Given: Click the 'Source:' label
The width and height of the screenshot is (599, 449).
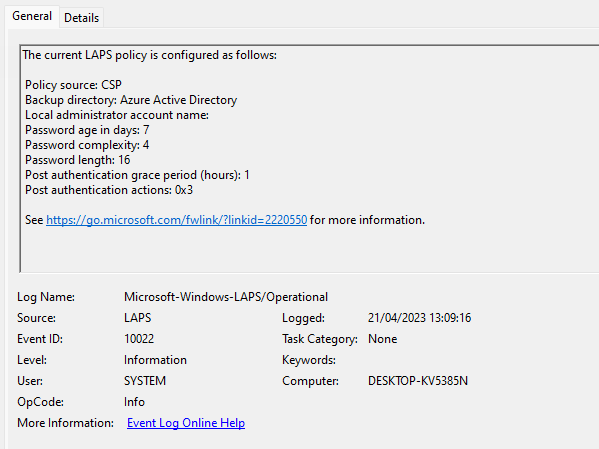Looking at the screenshot, I should [36, 318].
